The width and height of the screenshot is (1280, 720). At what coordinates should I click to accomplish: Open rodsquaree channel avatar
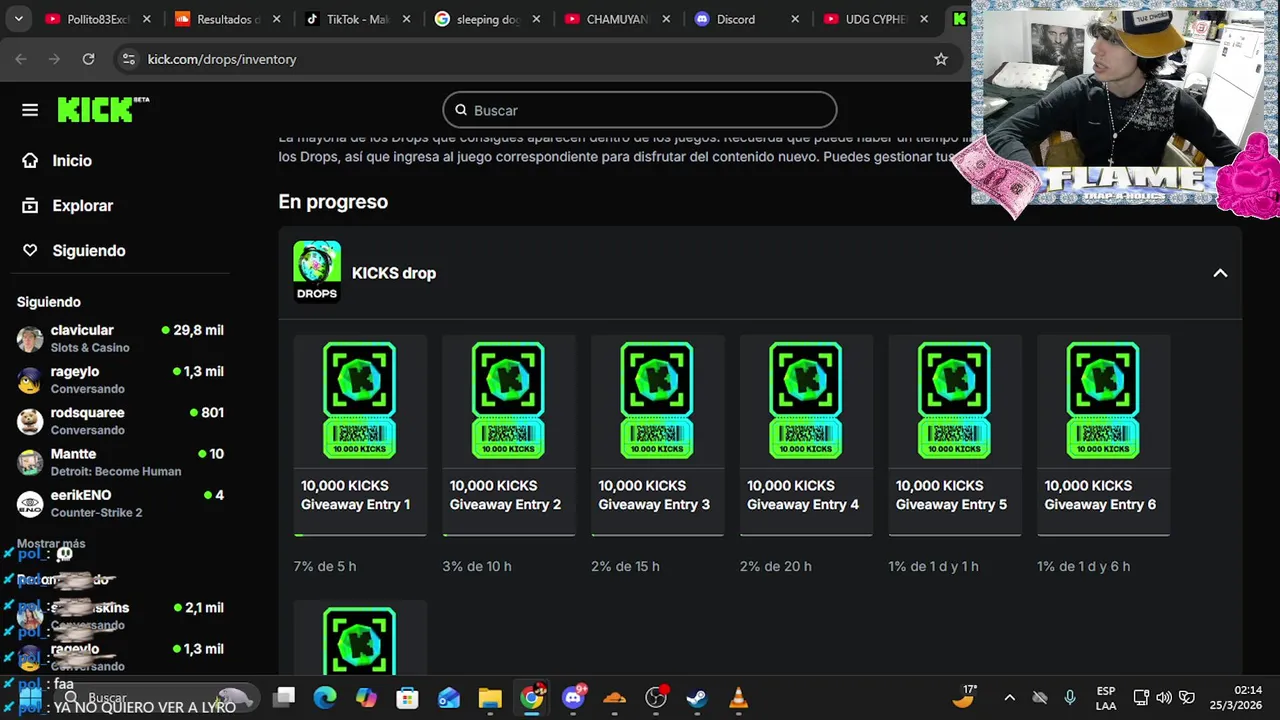(30, 421)
